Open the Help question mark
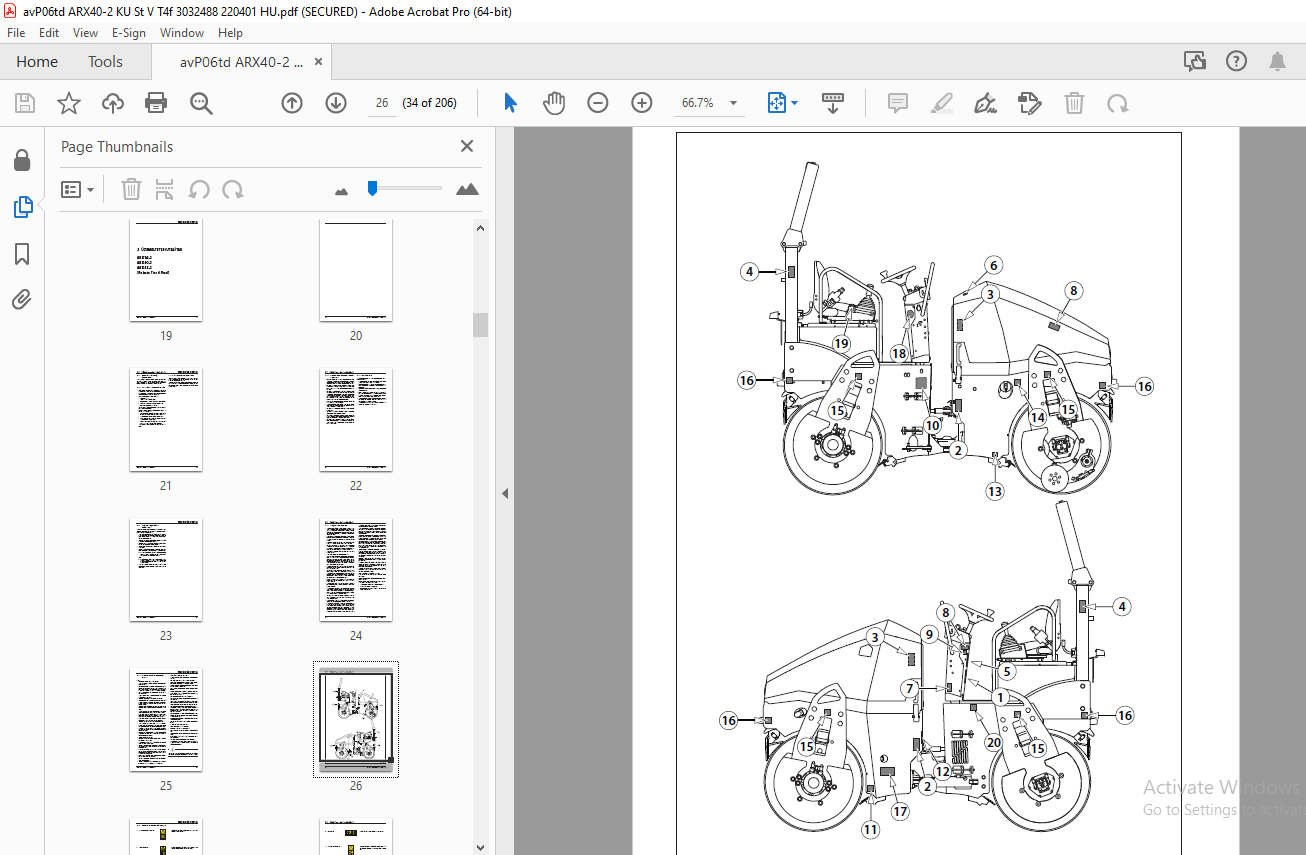The width and height of the screenshot is (1306, 855). tap(1236, 61)
